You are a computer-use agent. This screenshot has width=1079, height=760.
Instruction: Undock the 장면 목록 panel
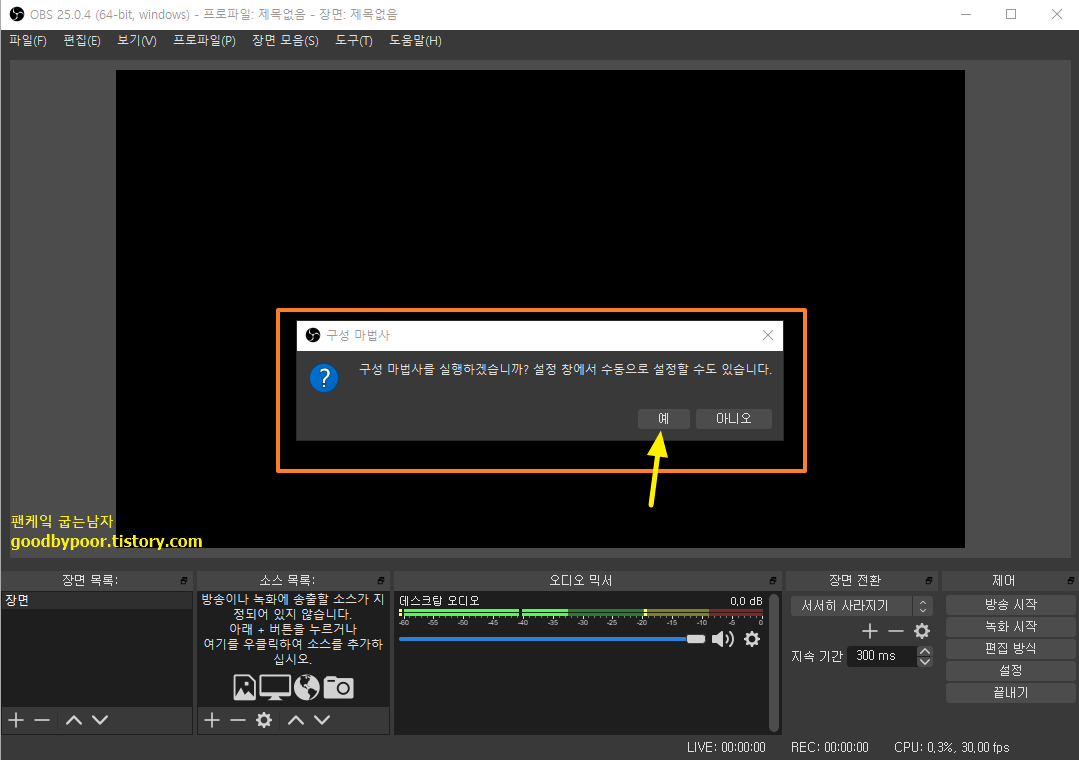(x=184, y=581)
